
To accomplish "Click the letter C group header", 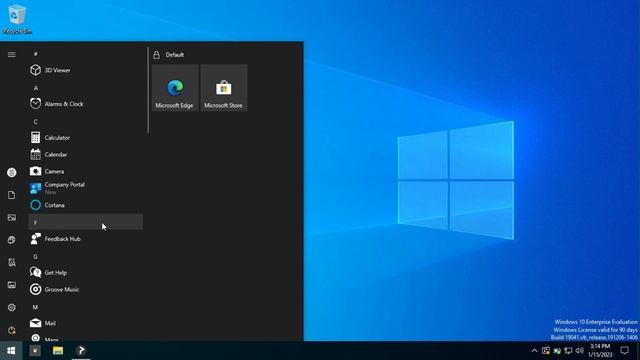I will (86, 122).
